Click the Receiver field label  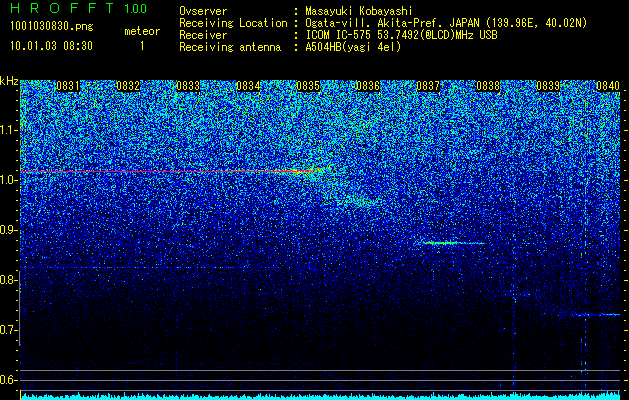[x=203, y=35]
